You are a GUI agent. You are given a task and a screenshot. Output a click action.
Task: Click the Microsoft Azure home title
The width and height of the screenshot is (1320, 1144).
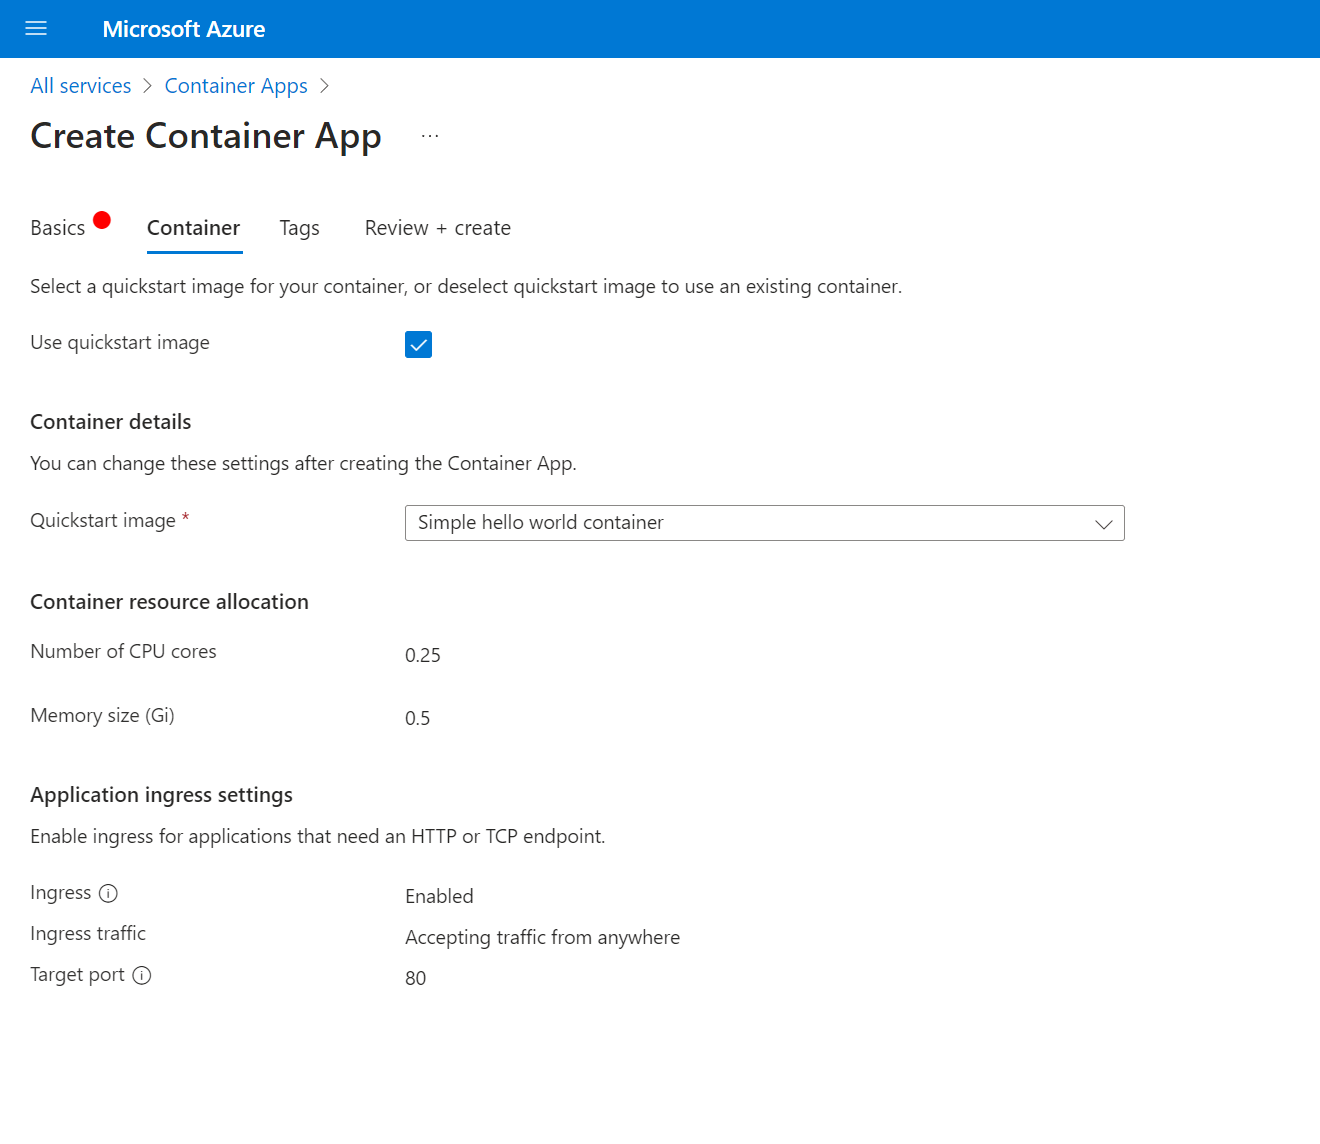[x=184, y=29]
